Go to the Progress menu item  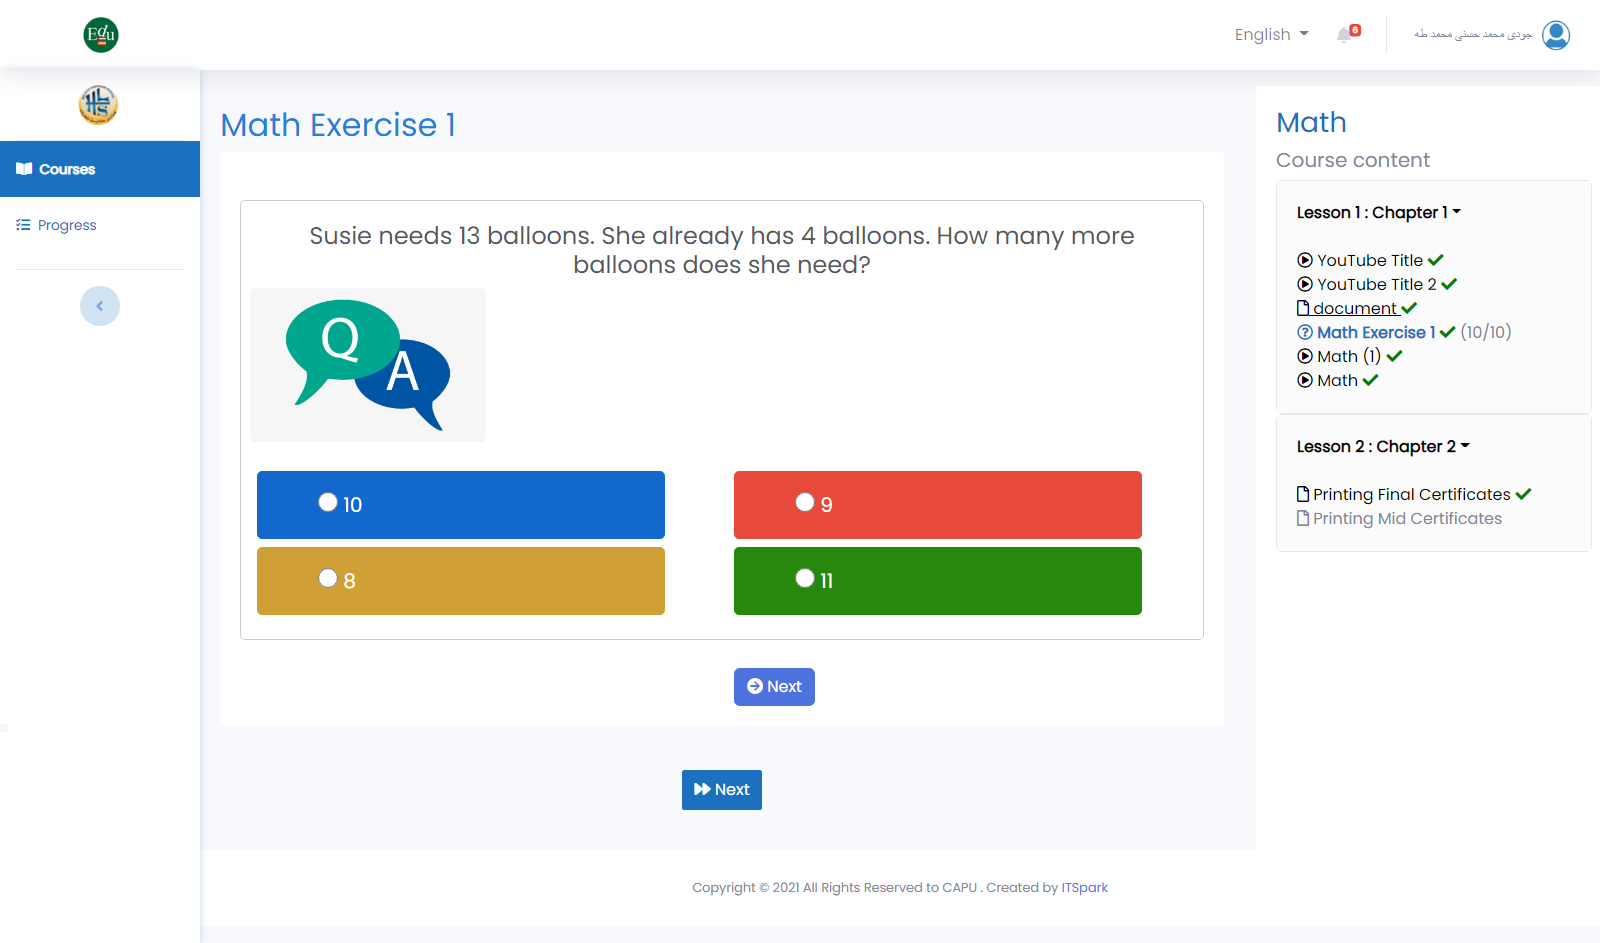(67, 225)
